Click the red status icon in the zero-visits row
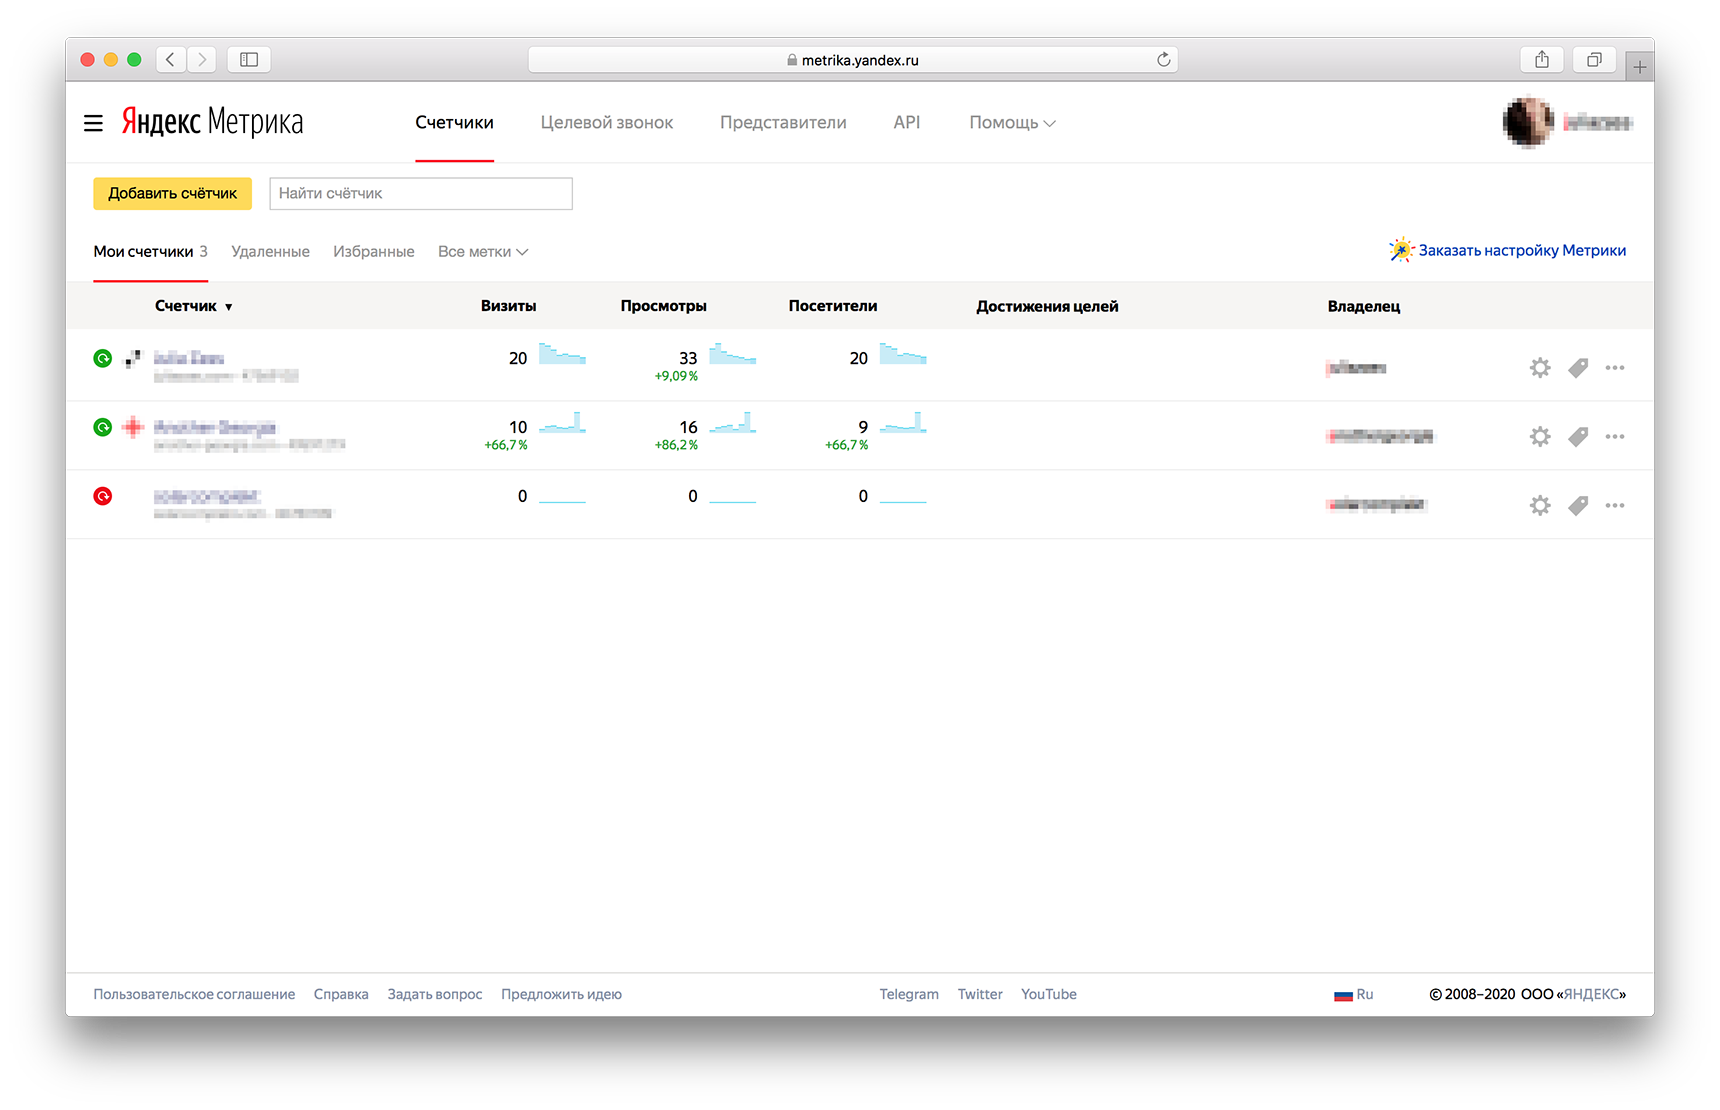 tap(102, 496)
